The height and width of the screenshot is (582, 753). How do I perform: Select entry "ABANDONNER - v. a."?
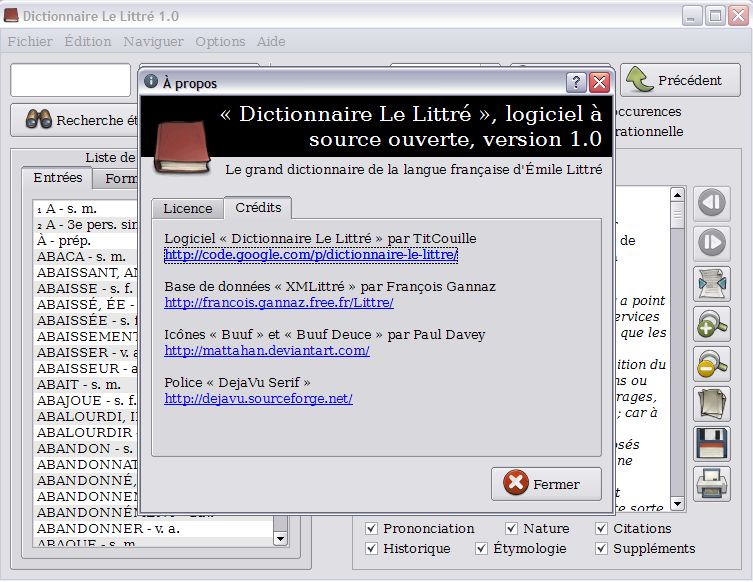tap(154, 529)
